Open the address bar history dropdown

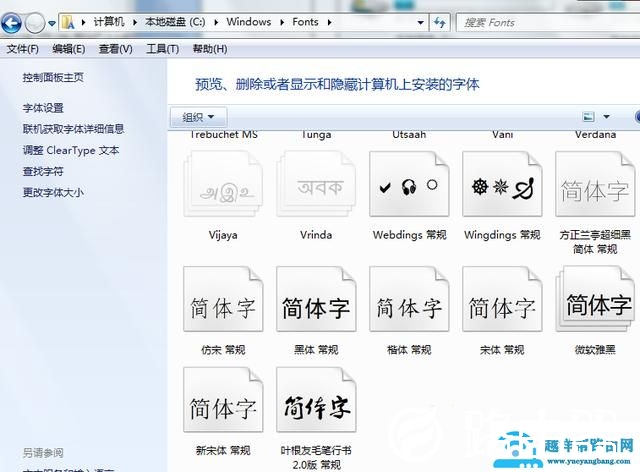click(x=420, y=22)
